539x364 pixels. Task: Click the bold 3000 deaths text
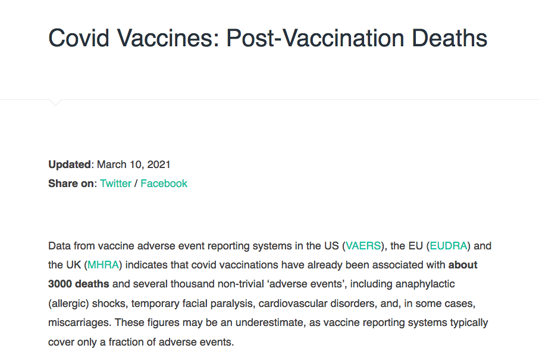[79, 284]
